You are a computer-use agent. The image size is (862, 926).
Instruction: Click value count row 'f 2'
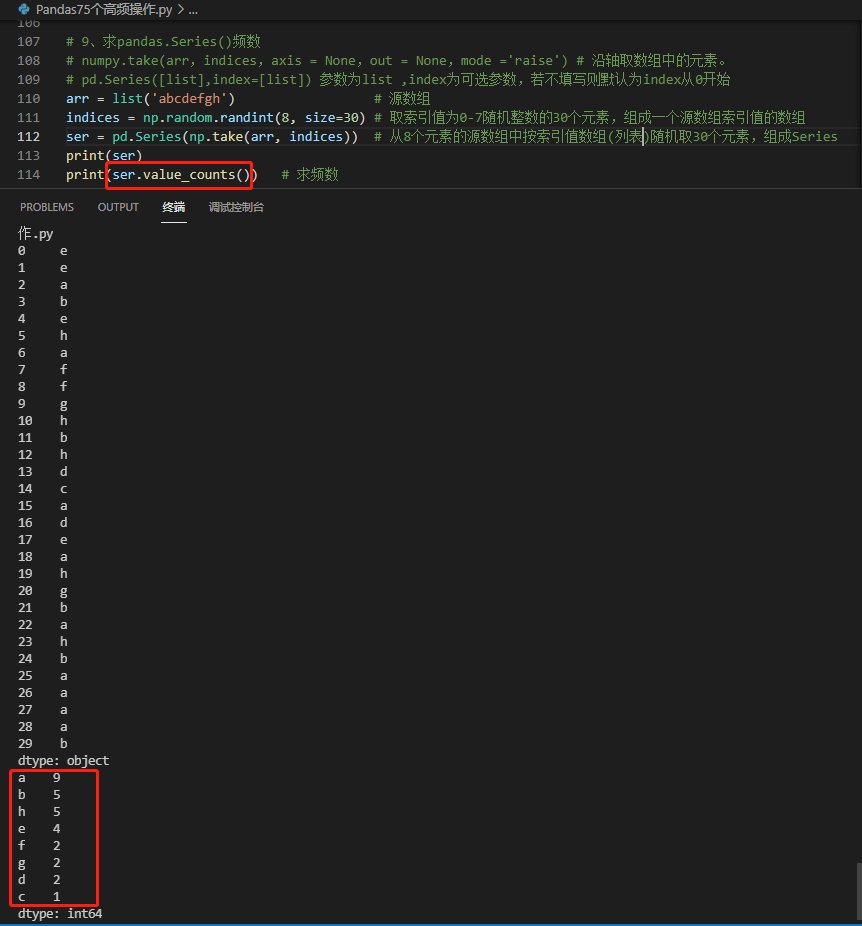tap(39, 846)
